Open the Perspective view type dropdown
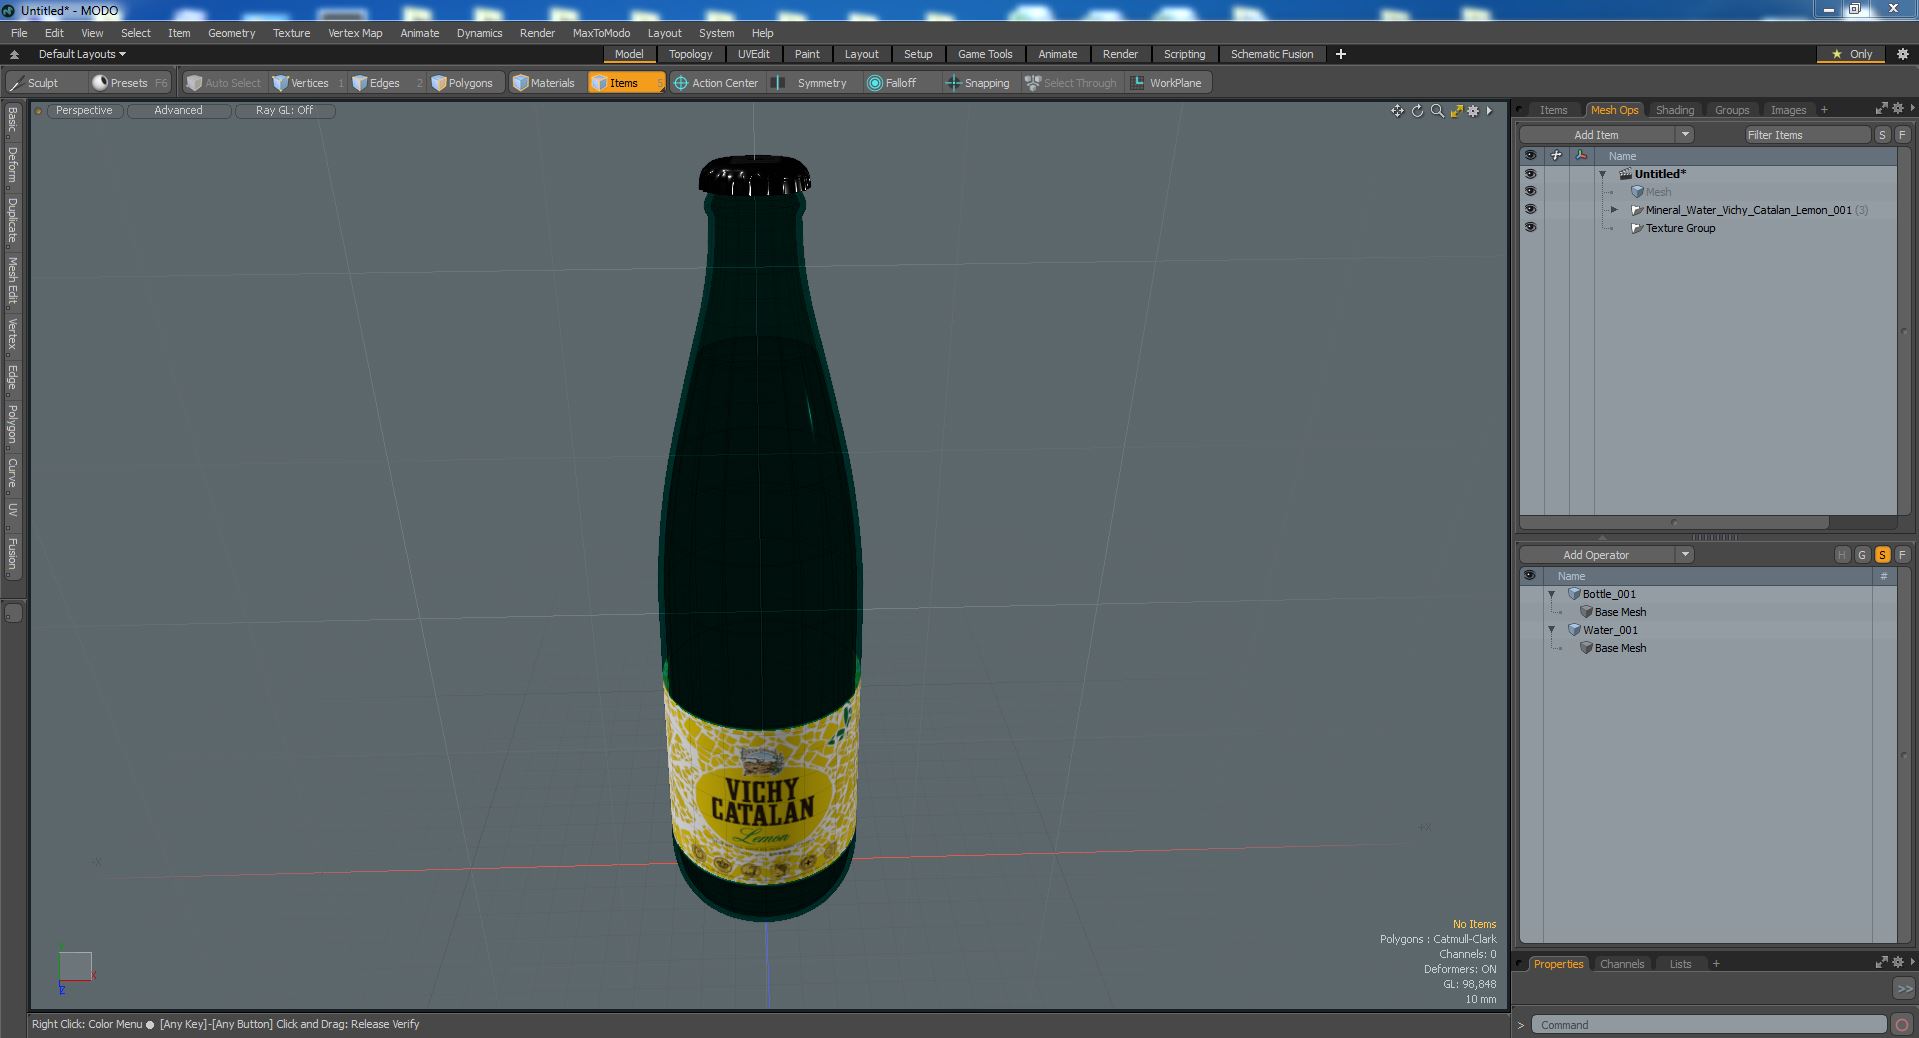The width and height of the screenshot is (1919, 1038). pyautogui.click(x=84, y=111)
